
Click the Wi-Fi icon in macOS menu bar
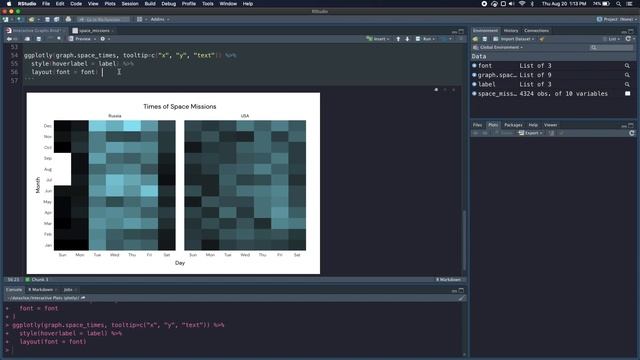click(x=522, y=4)
